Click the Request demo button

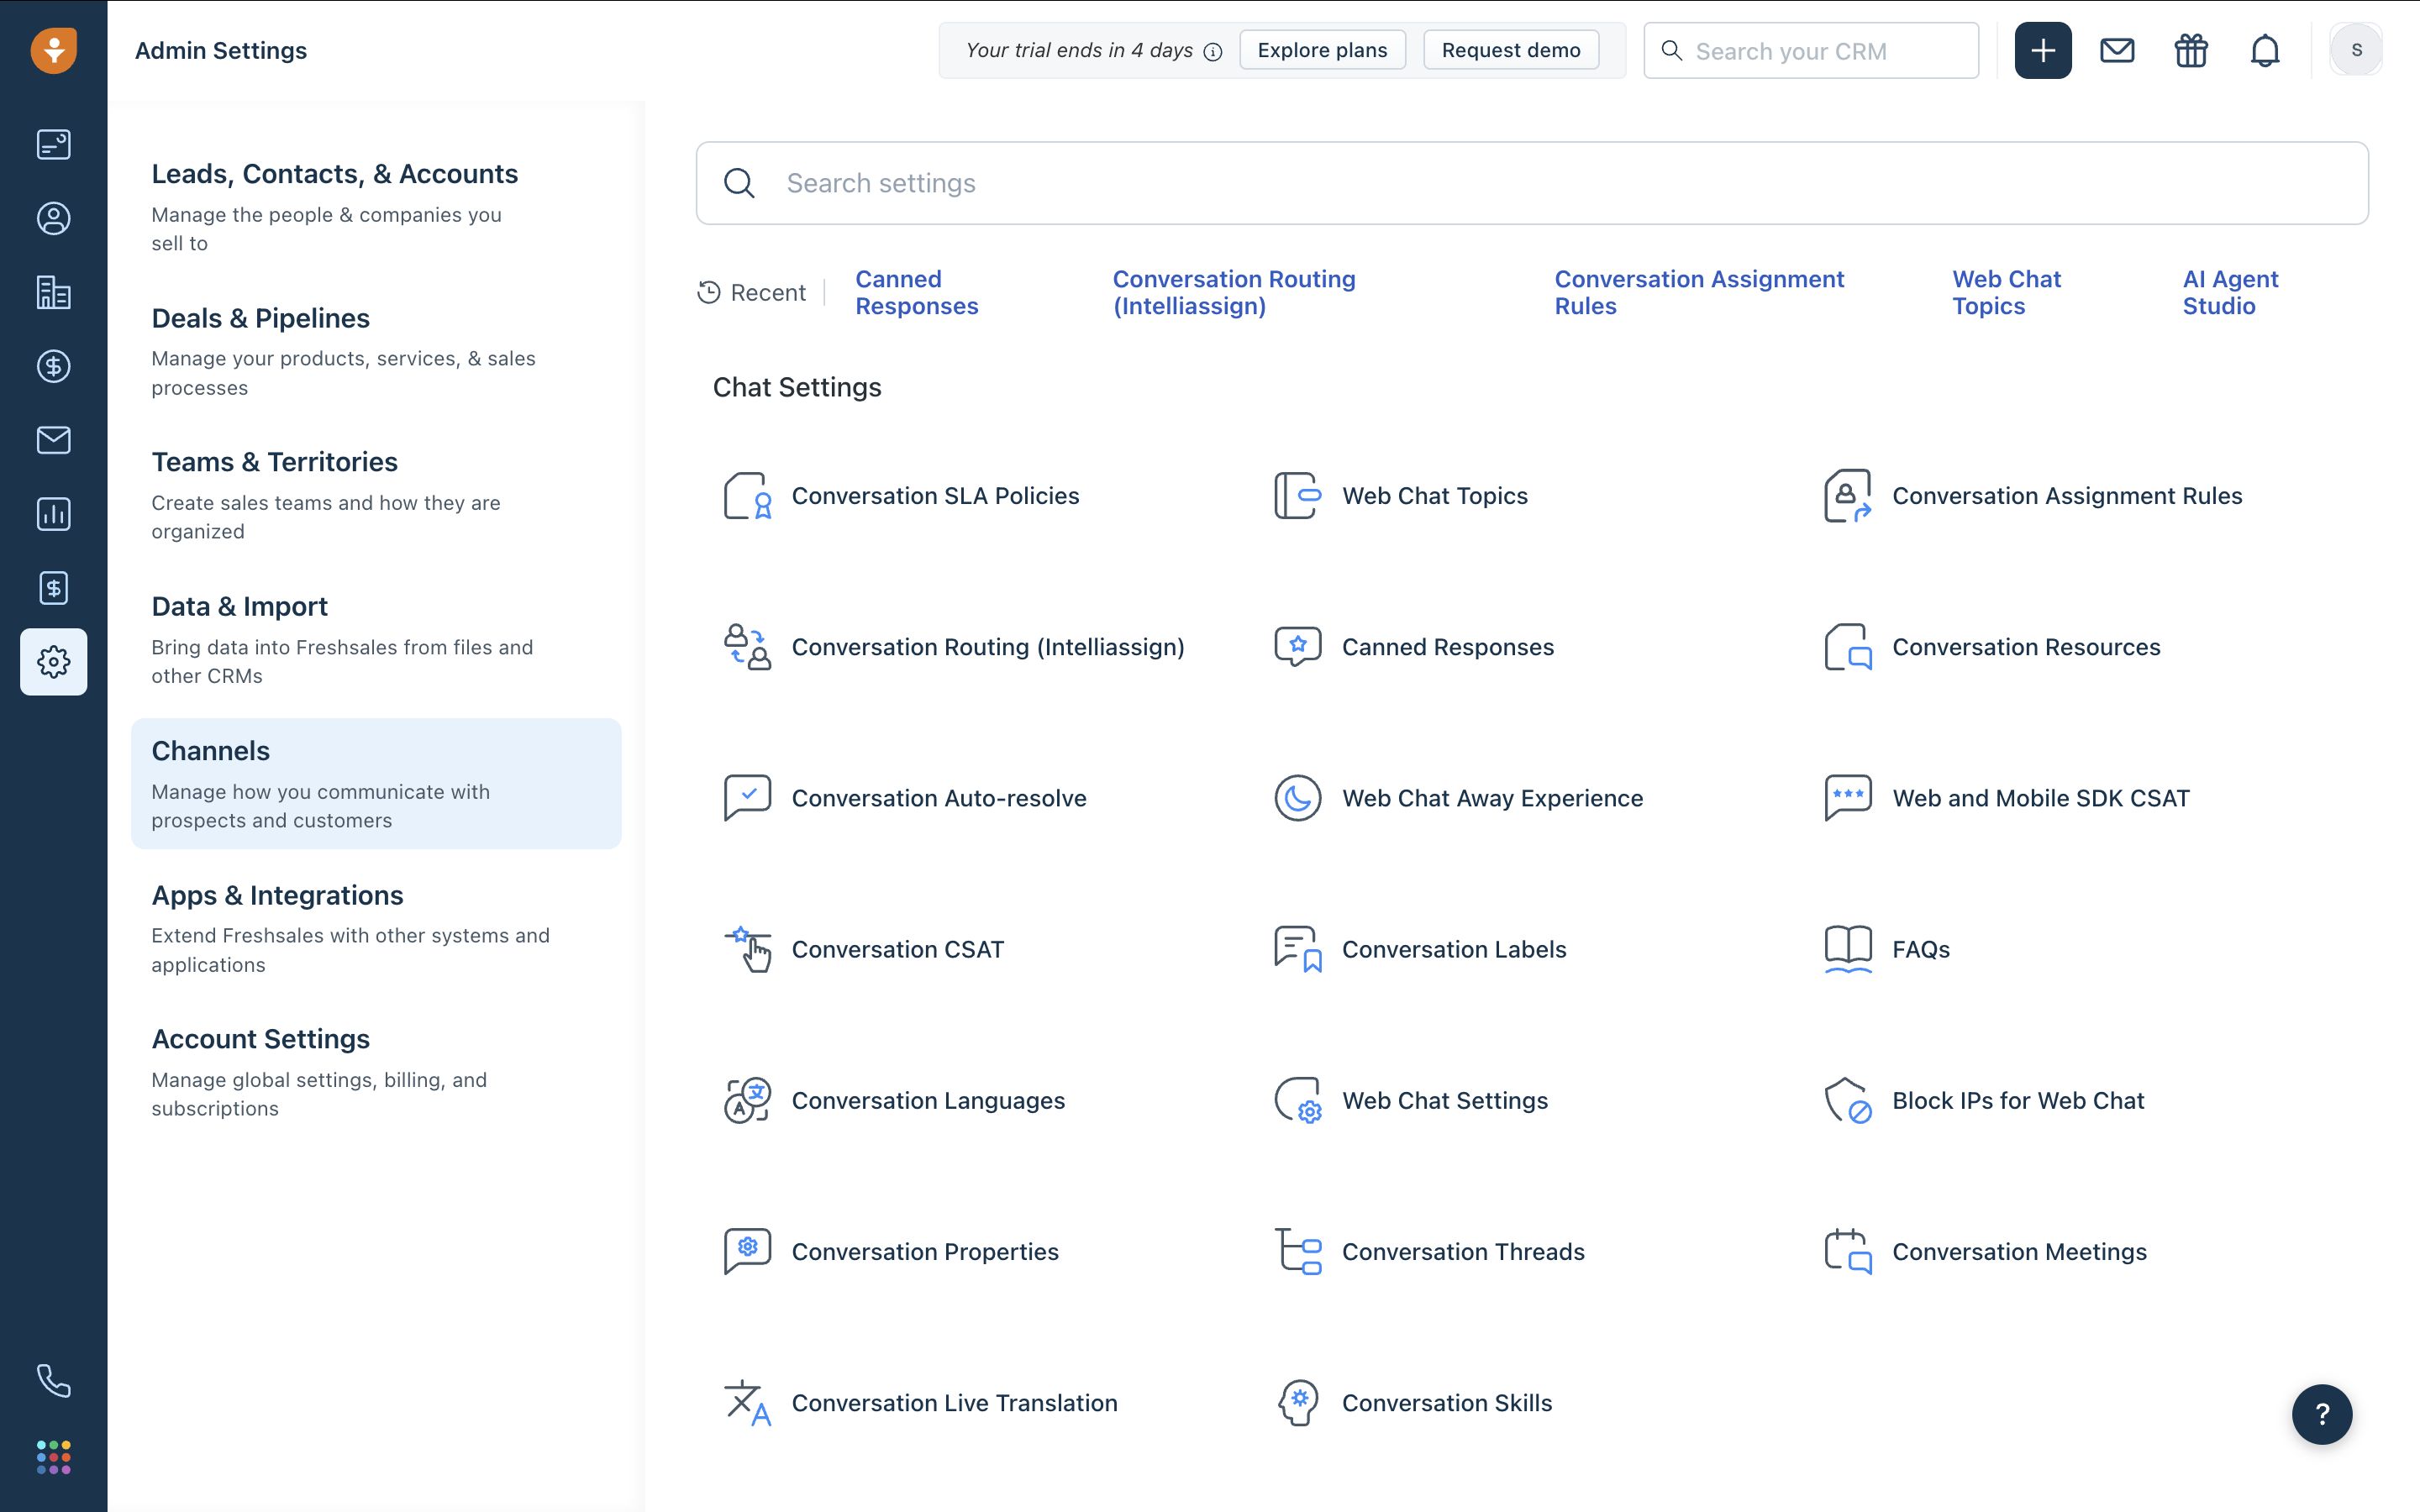point(1511,50)
